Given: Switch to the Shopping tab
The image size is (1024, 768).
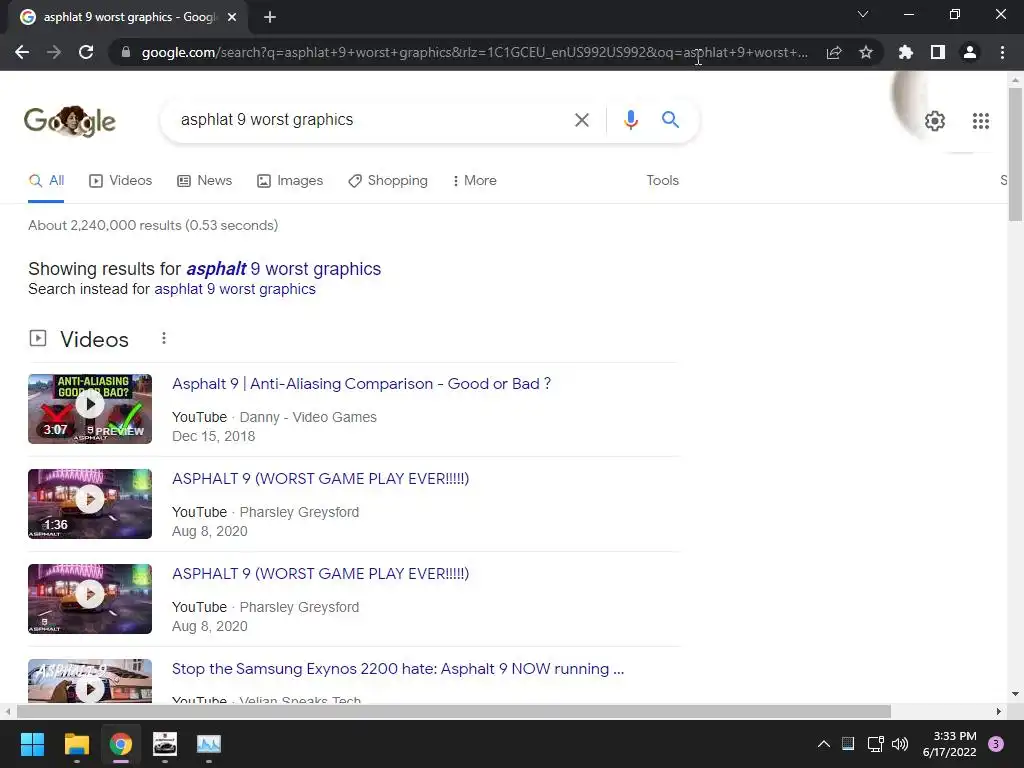Looking at the screenshot, I should 388,181.
